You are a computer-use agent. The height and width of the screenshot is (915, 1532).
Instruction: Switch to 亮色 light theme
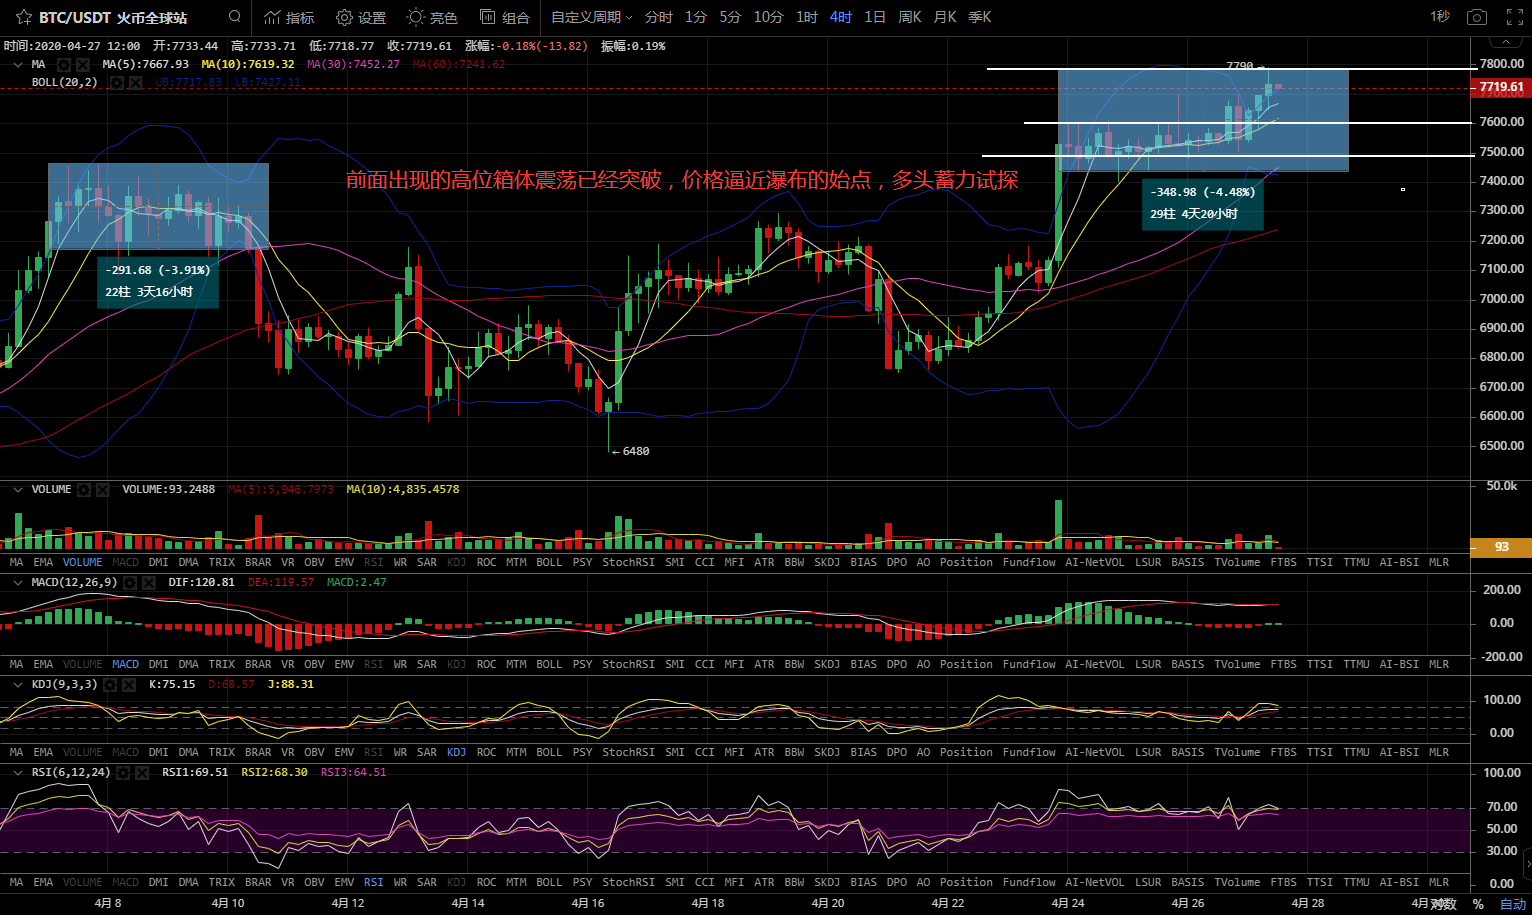pyautogui.click(x=432, y=17)
